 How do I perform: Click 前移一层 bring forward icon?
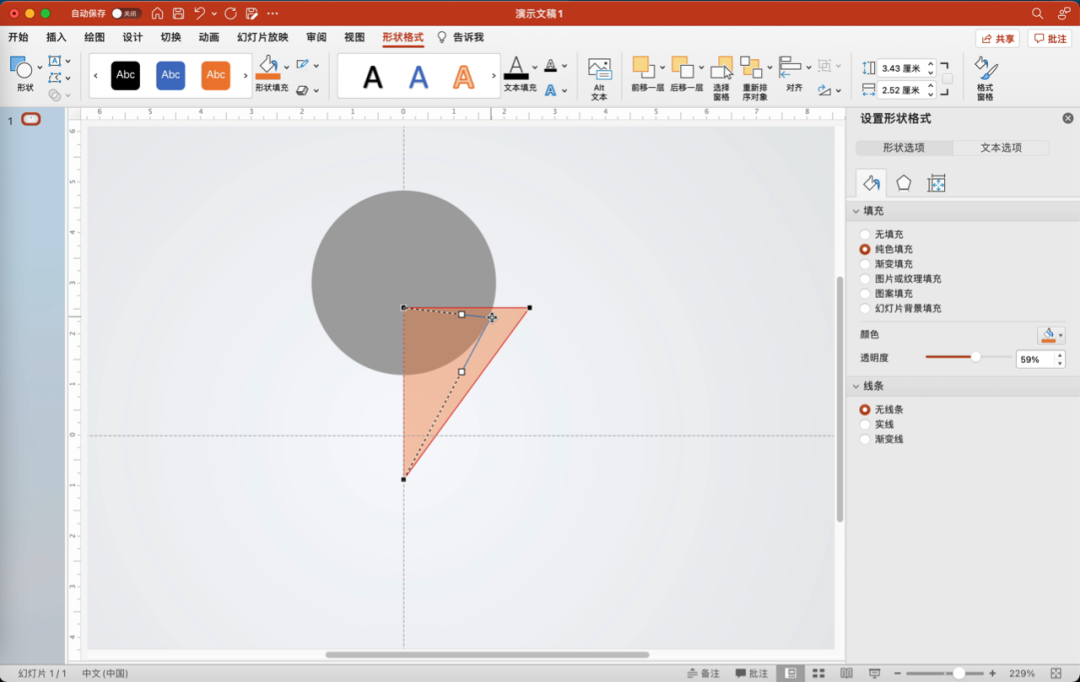click(643, 67)
